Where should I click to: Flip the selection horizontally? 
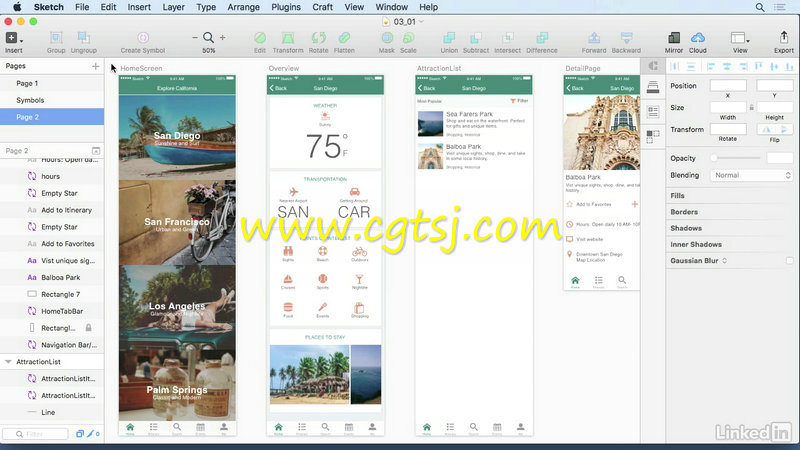[766, 130]
